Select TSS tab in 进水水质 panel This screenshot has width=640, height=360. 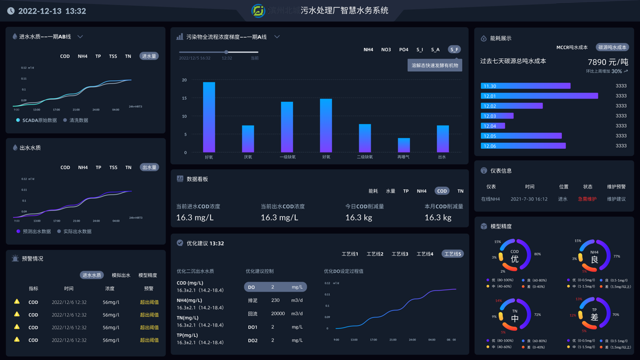tap(113, 56)
